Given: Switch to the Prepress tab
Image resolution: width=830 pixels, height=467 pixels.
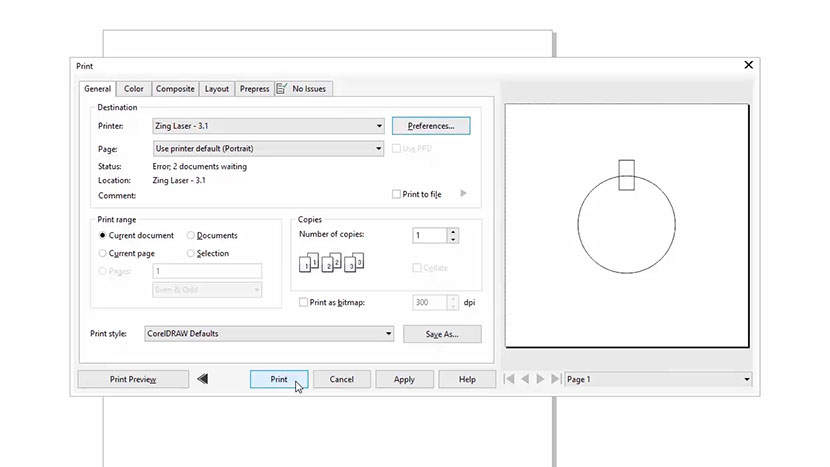Looking at the screenshot, I should tap(254, 89).
